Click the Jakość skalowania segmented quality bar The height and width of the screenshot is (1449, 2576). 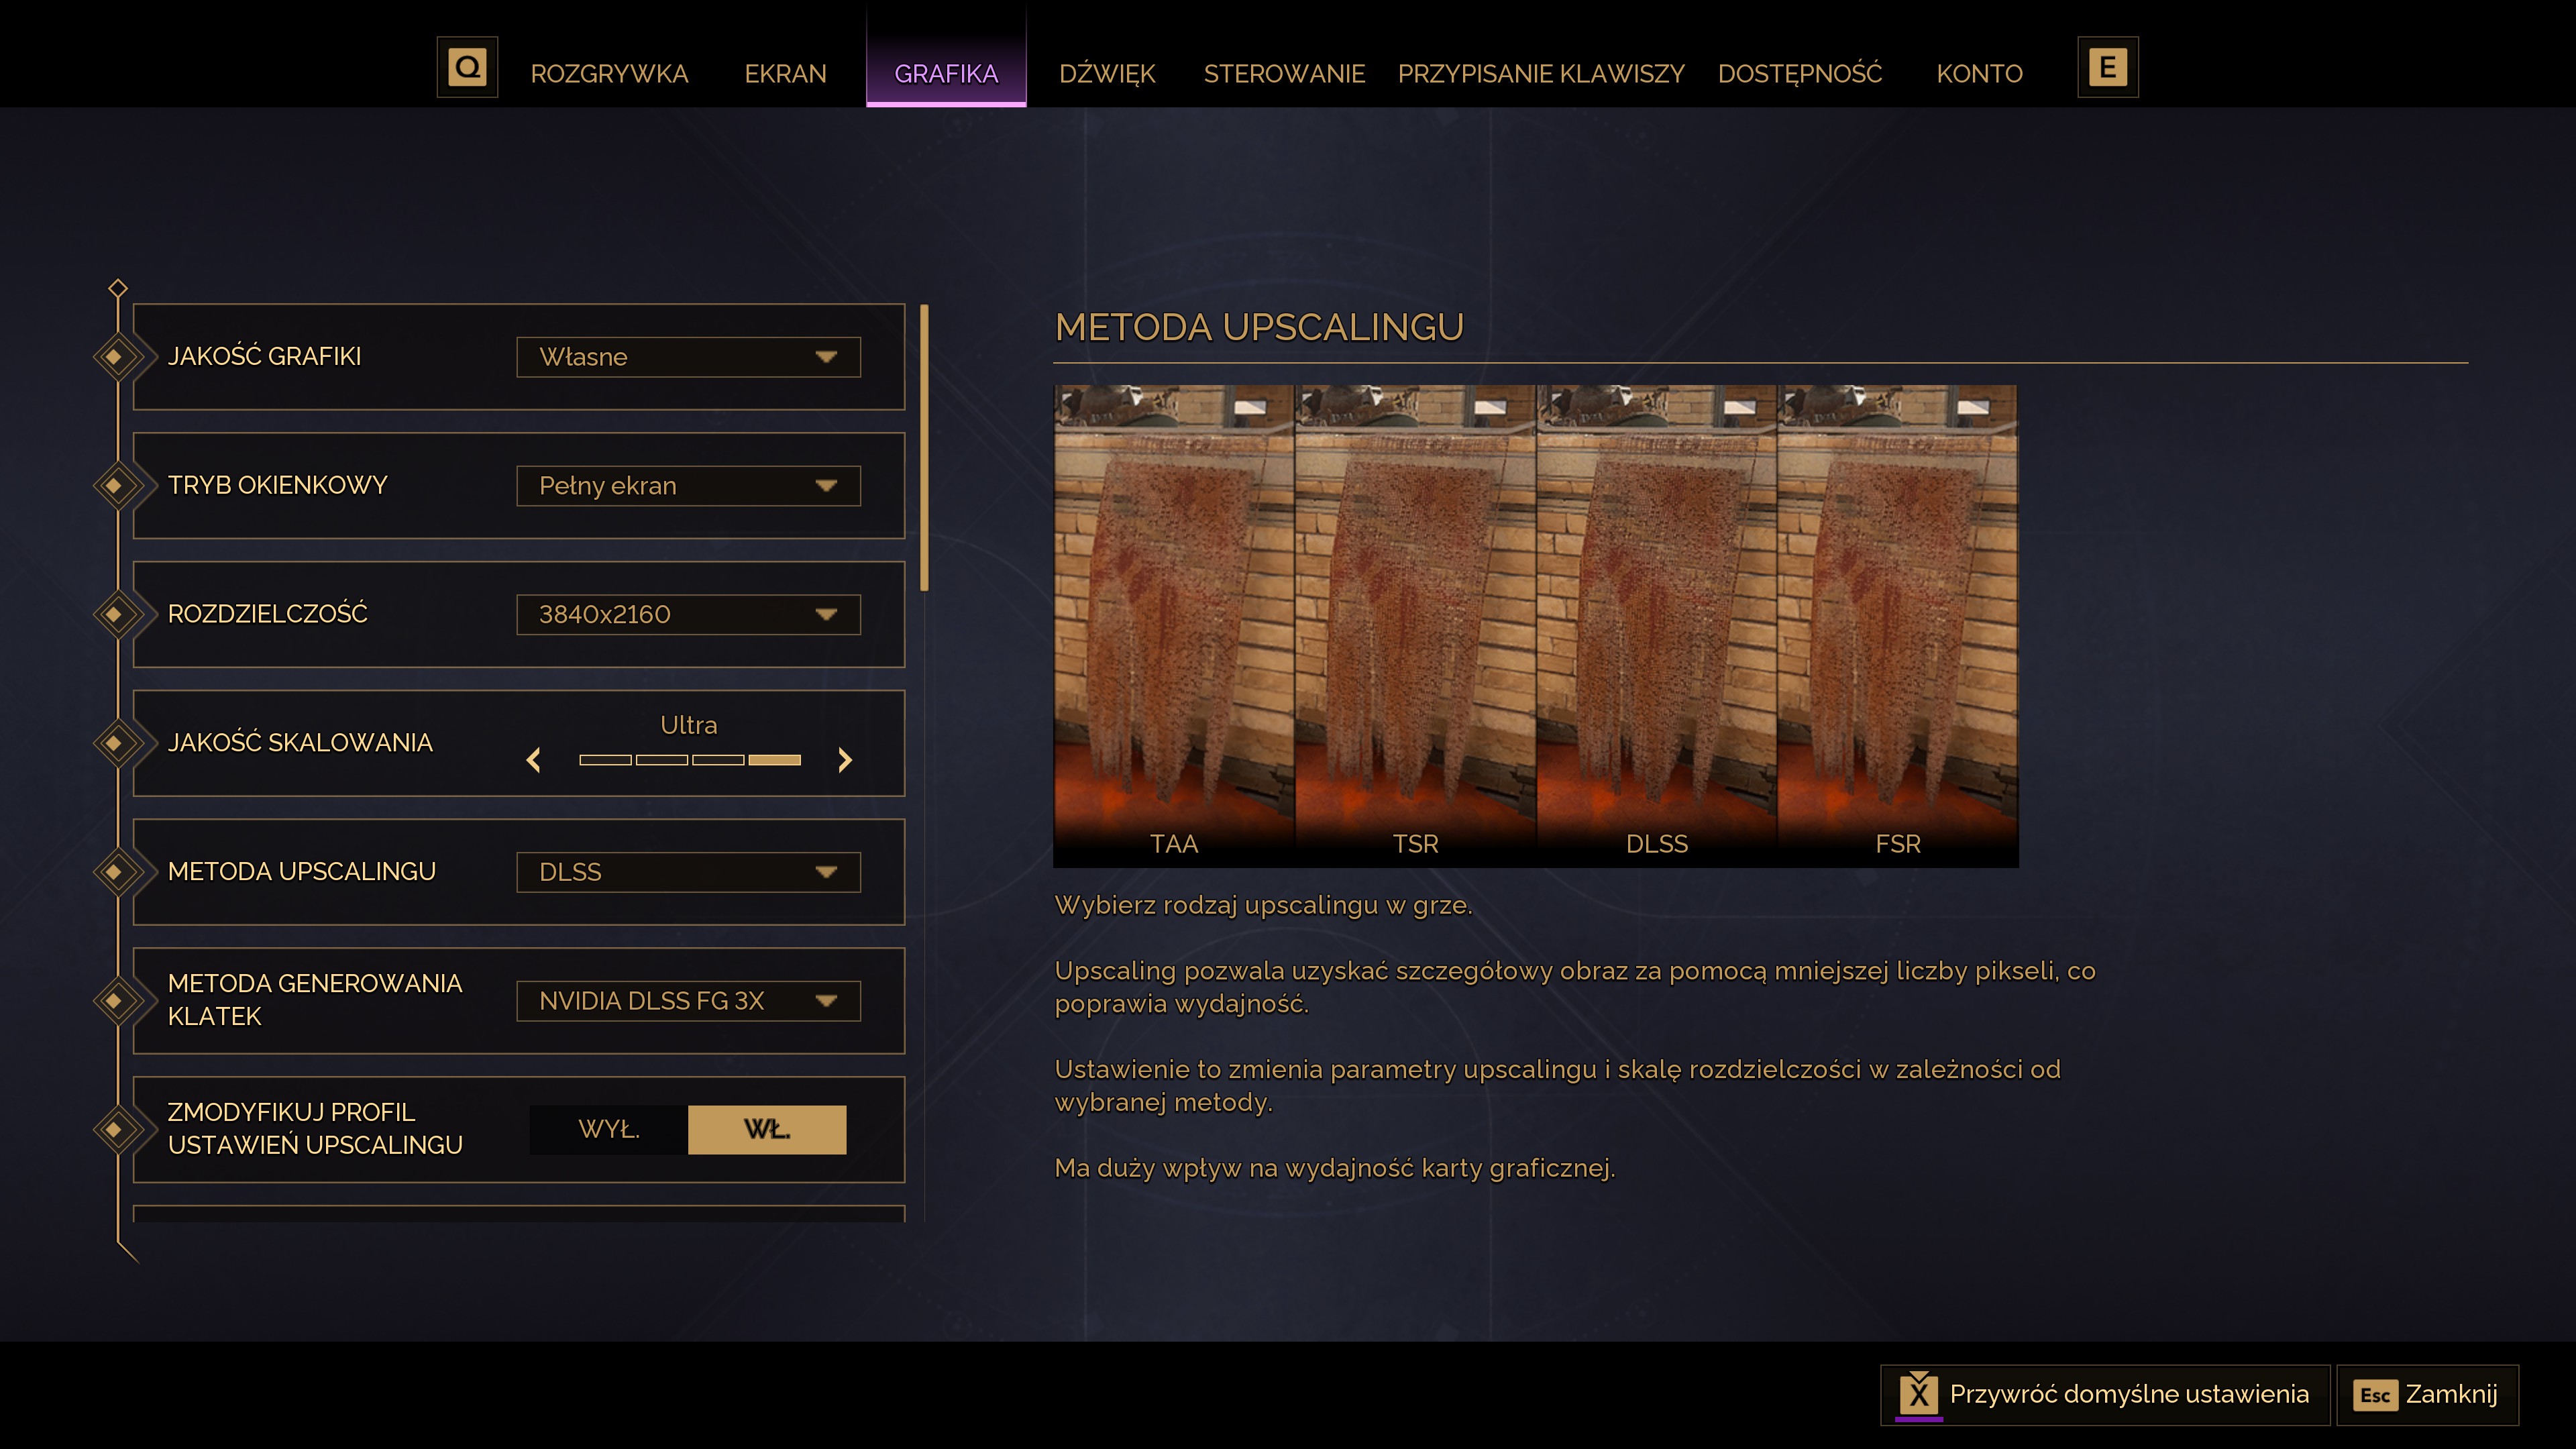(x=690, y=760)
